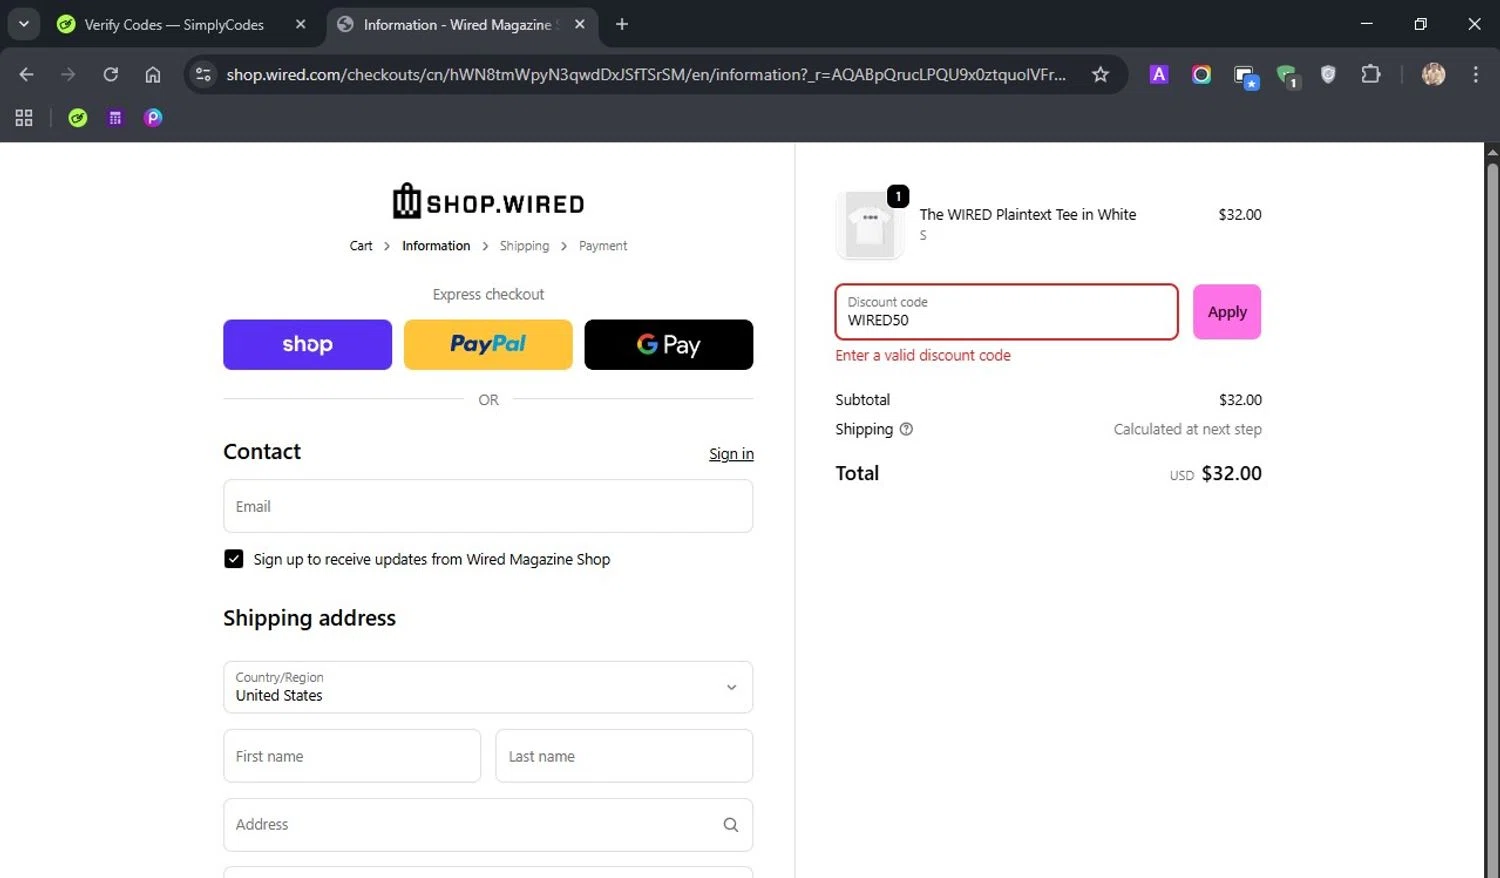Screen dimensions: 1500x878
Task: Click "The WIRED Plaintext Tee in White"
Action: point(1028,214)
